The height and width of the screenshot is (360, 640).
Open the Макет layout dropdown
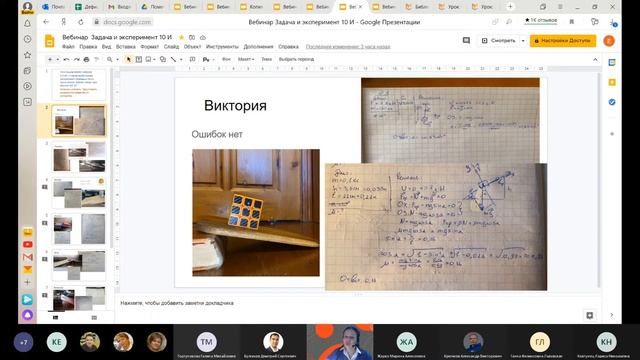tap(245, 60)
